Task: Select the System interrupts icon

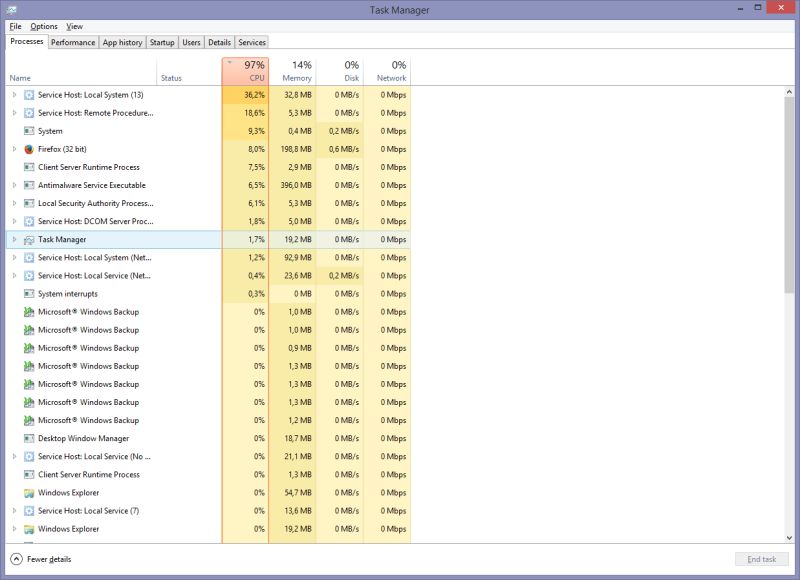Action: tap(27, 294)
